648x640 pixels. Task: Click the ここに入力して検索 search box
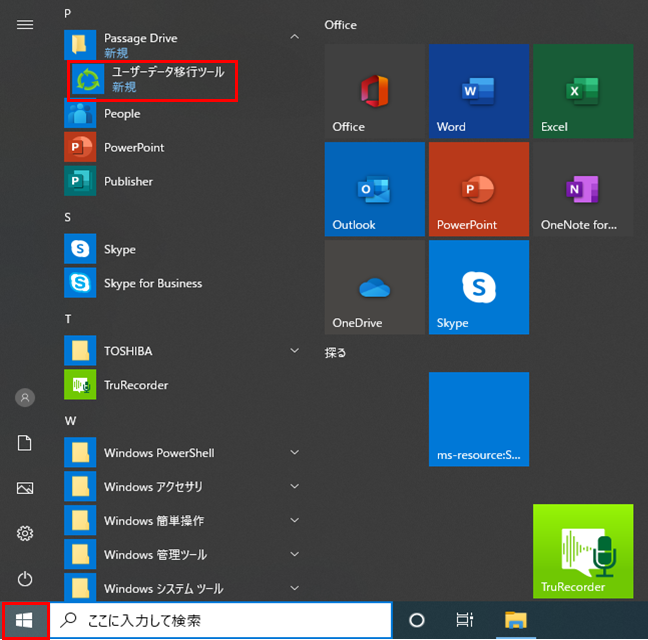pos(221,620)
